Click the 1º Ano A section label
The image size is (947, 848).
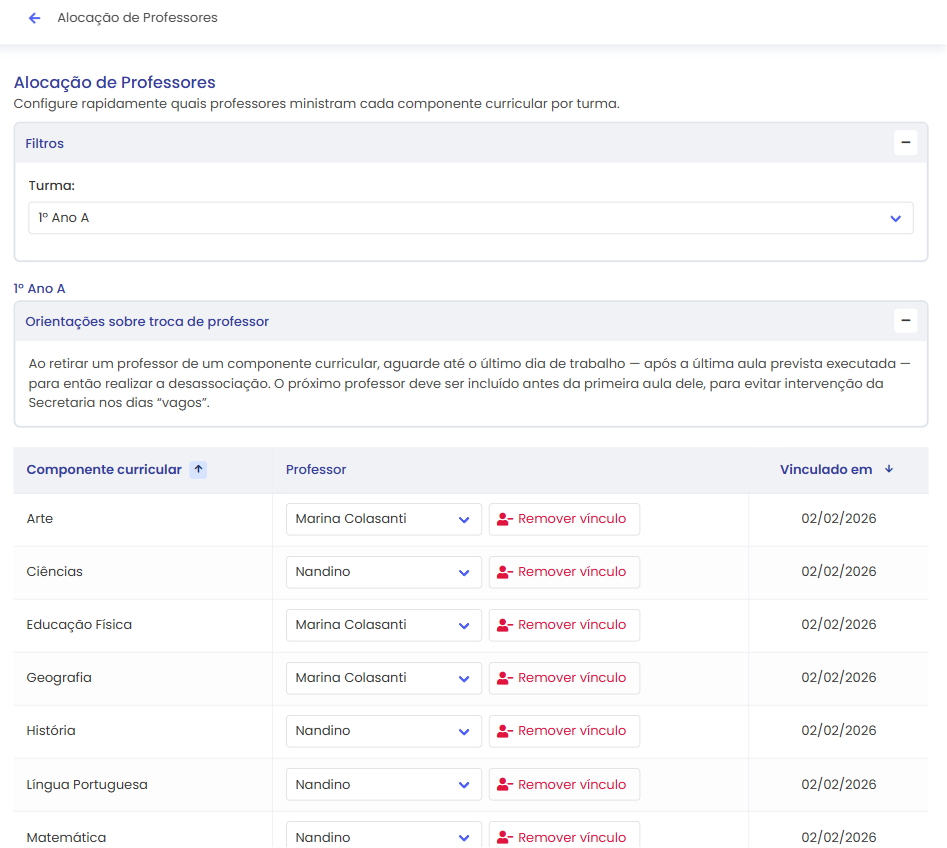click(x=39, y=289)
